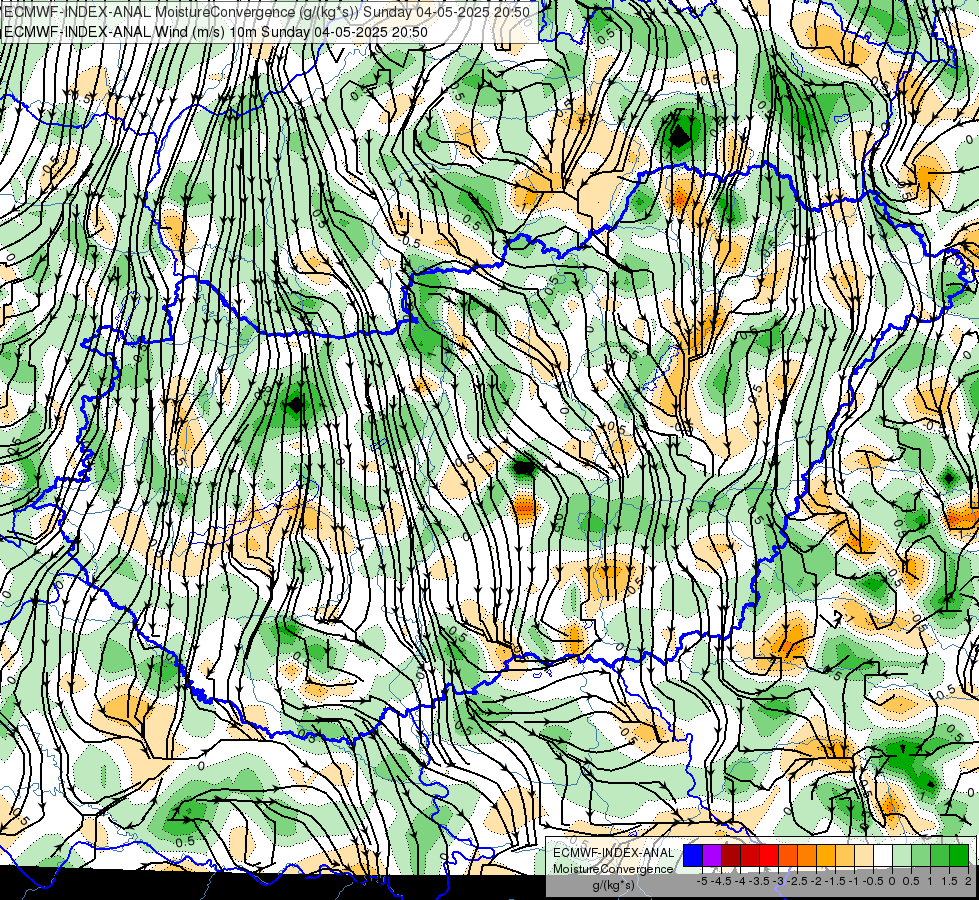Click the legend label ECMWF-INDEX-ANAL
Viewport: 979px width, 900px height.
613,853
